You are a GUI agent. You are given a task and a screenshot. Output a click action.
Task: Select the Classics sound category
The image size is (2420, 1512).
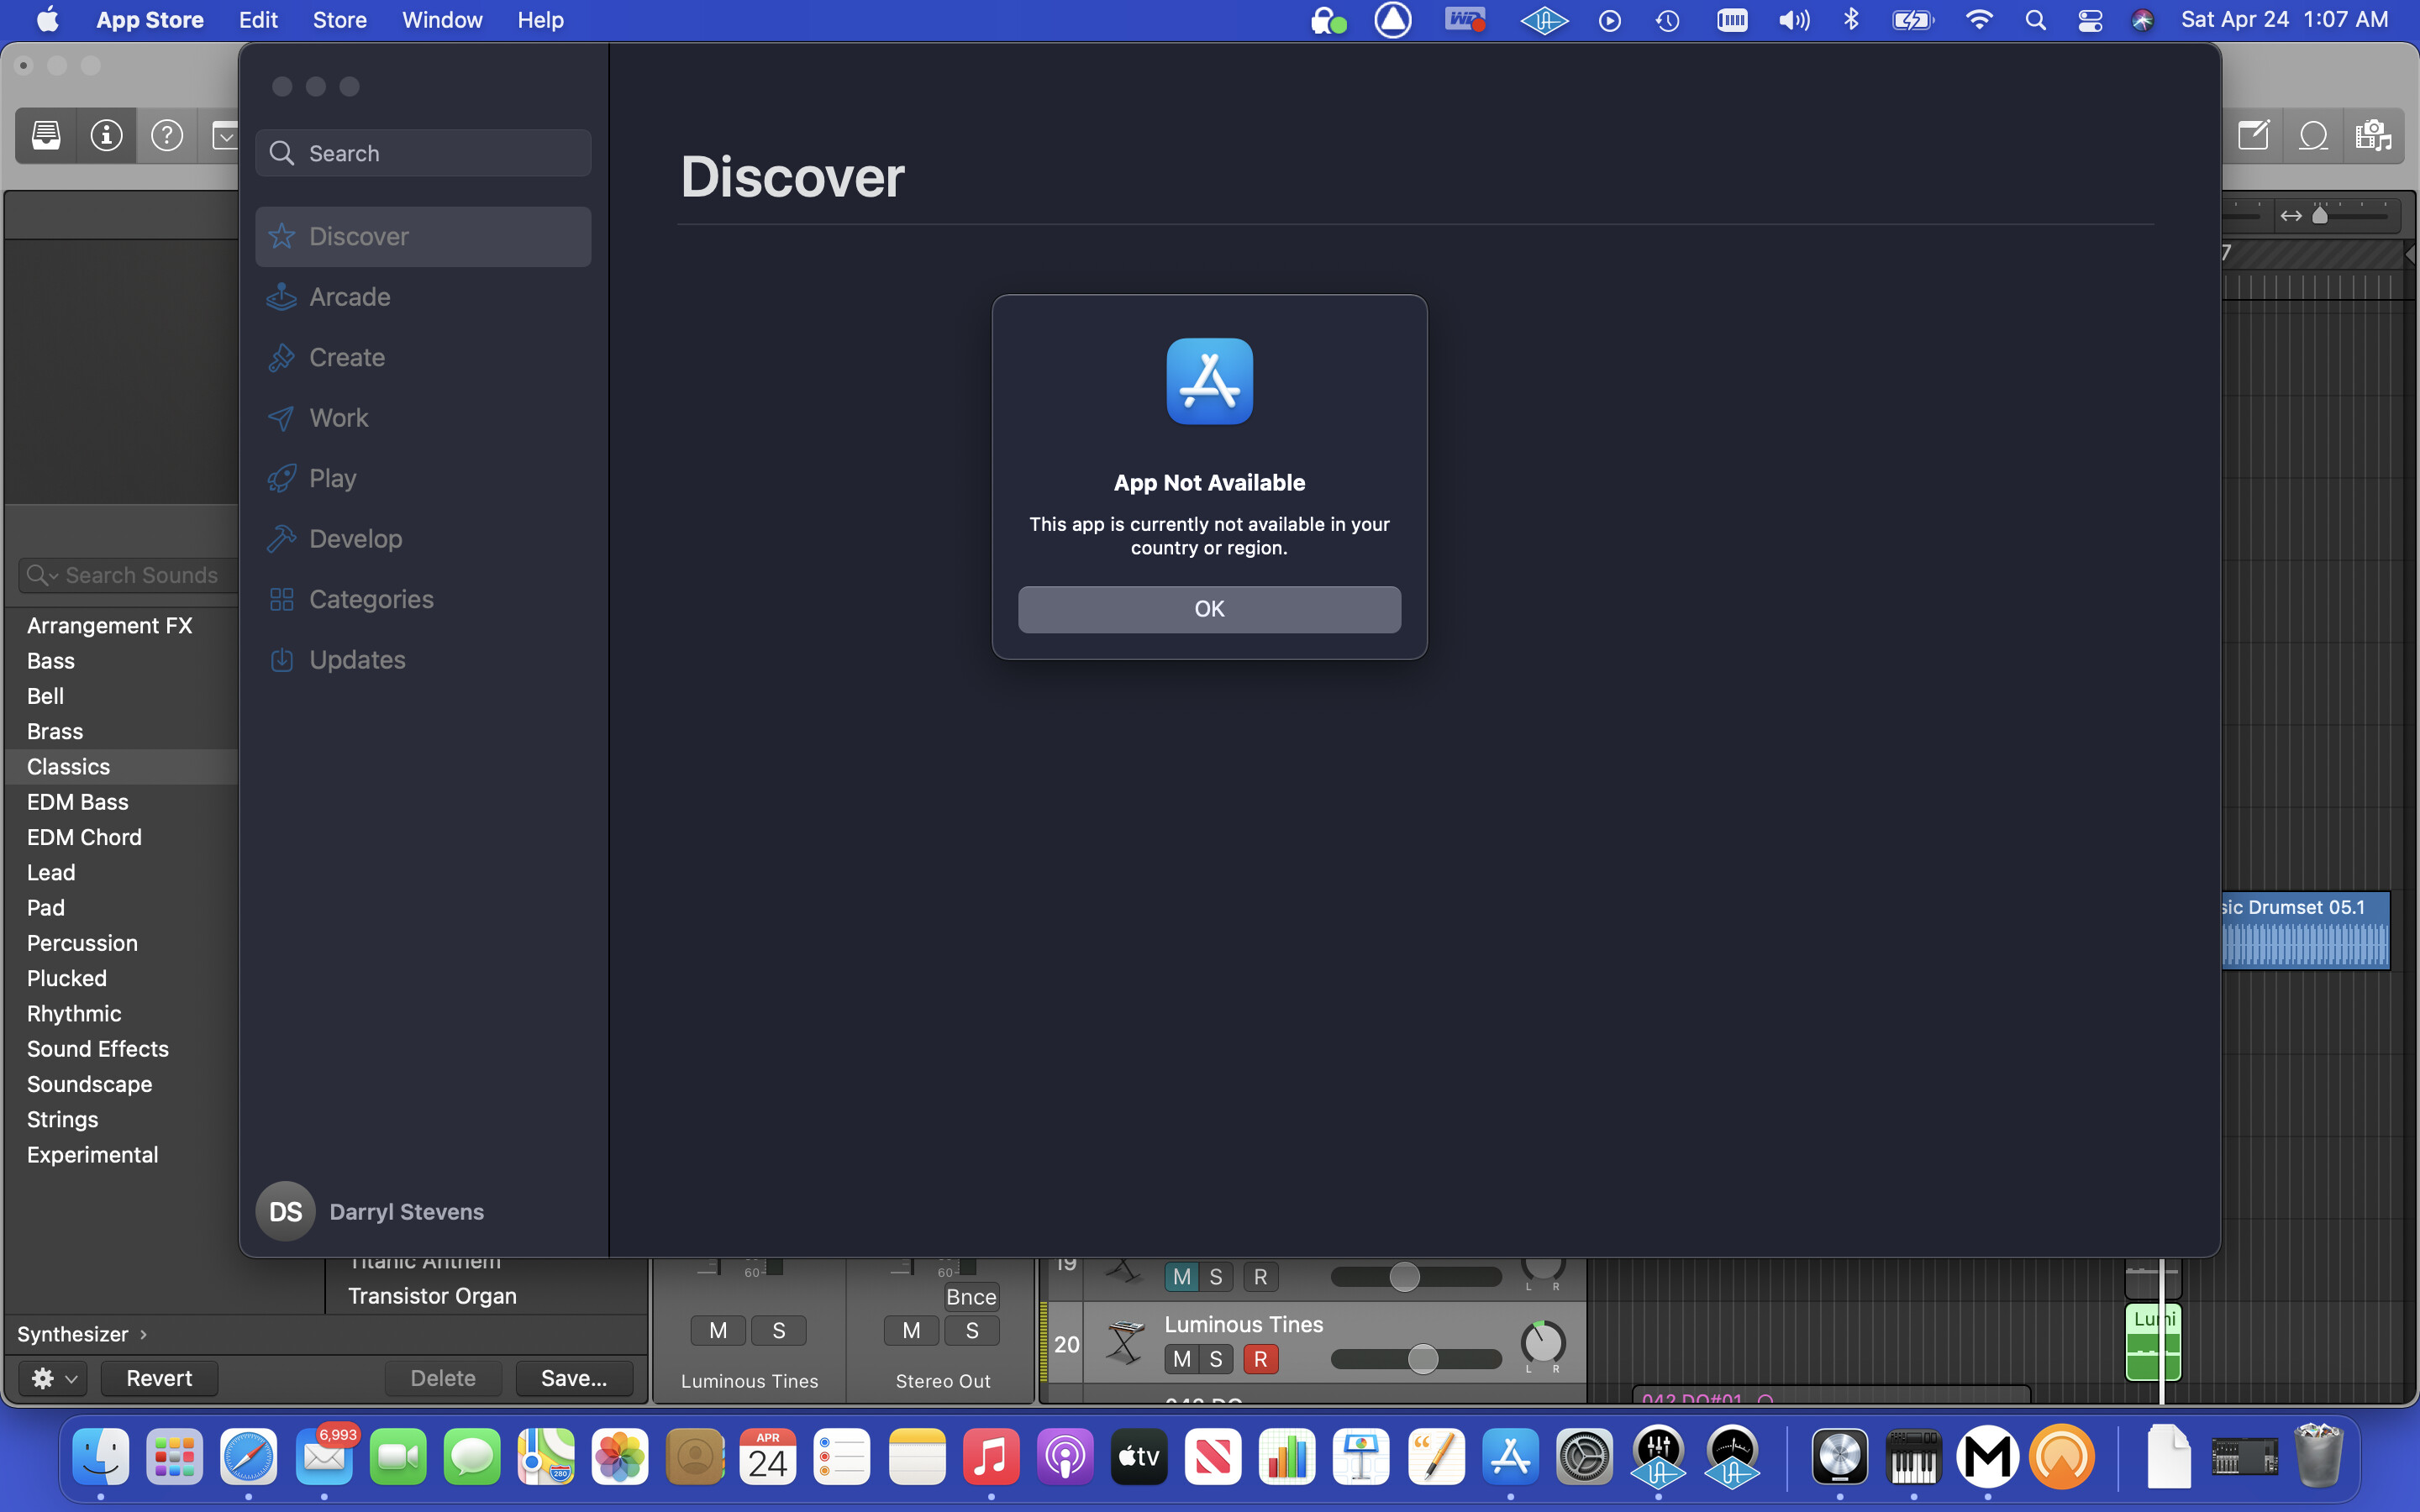(x=68, y=767)
